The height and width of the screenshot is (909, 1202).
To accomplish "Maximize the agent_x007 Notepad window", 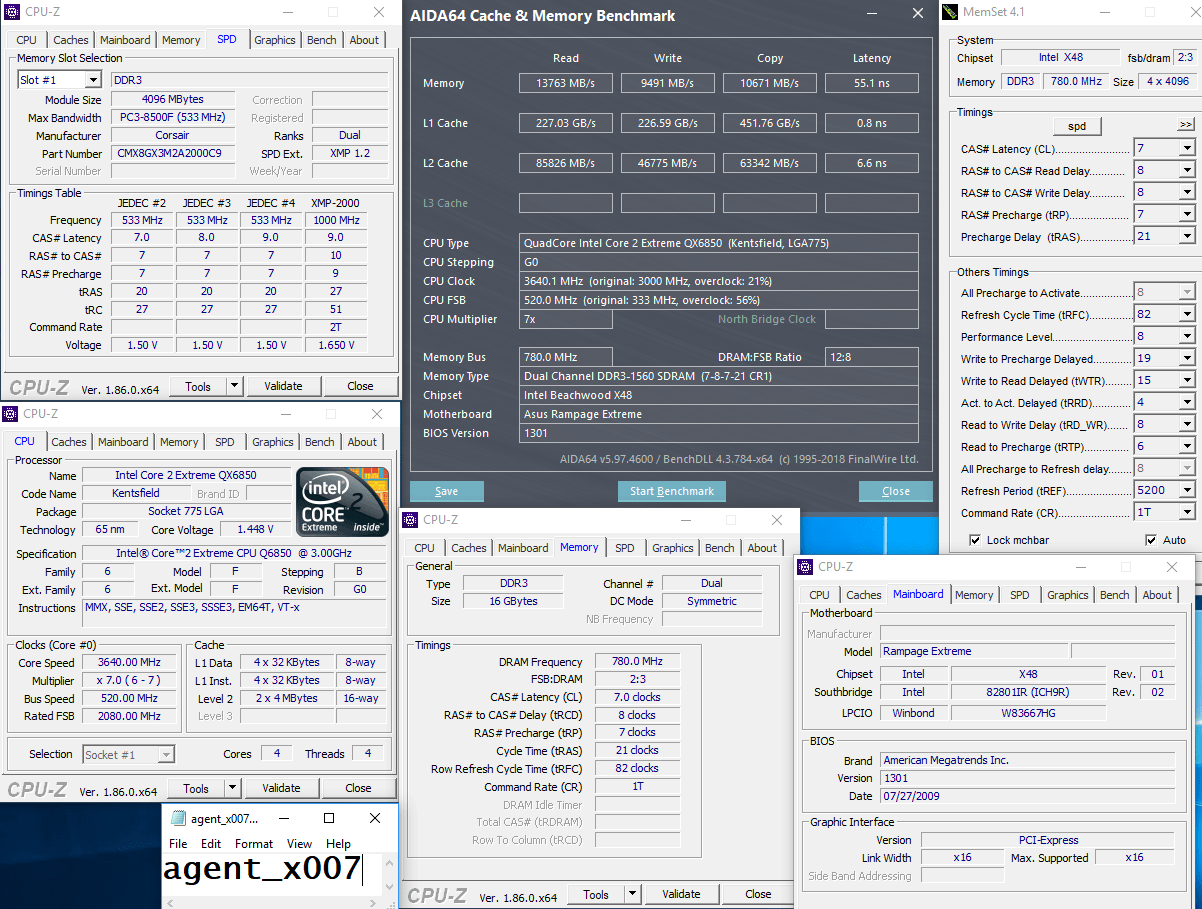I will click(329, 818).
